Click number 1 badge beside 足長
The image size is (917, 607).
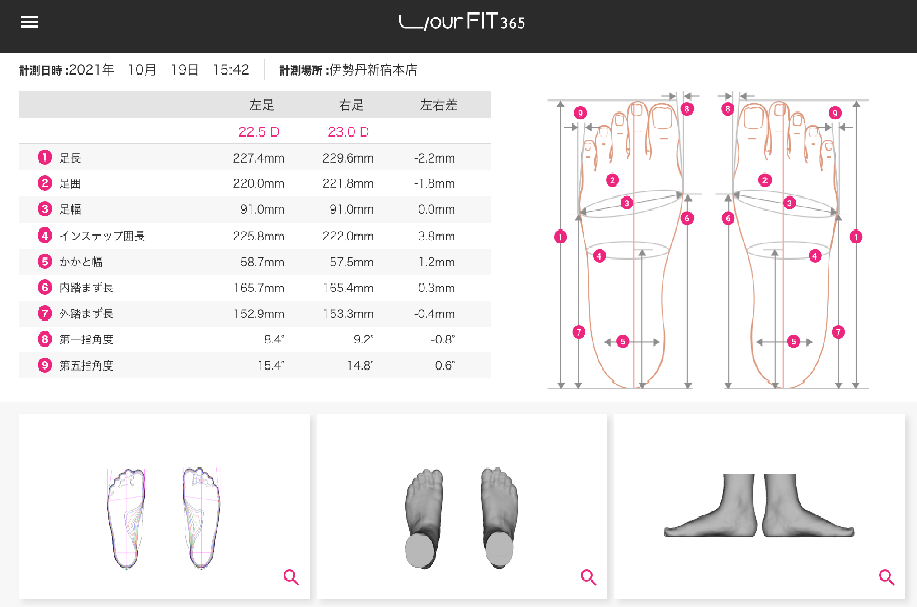(45, 157)
